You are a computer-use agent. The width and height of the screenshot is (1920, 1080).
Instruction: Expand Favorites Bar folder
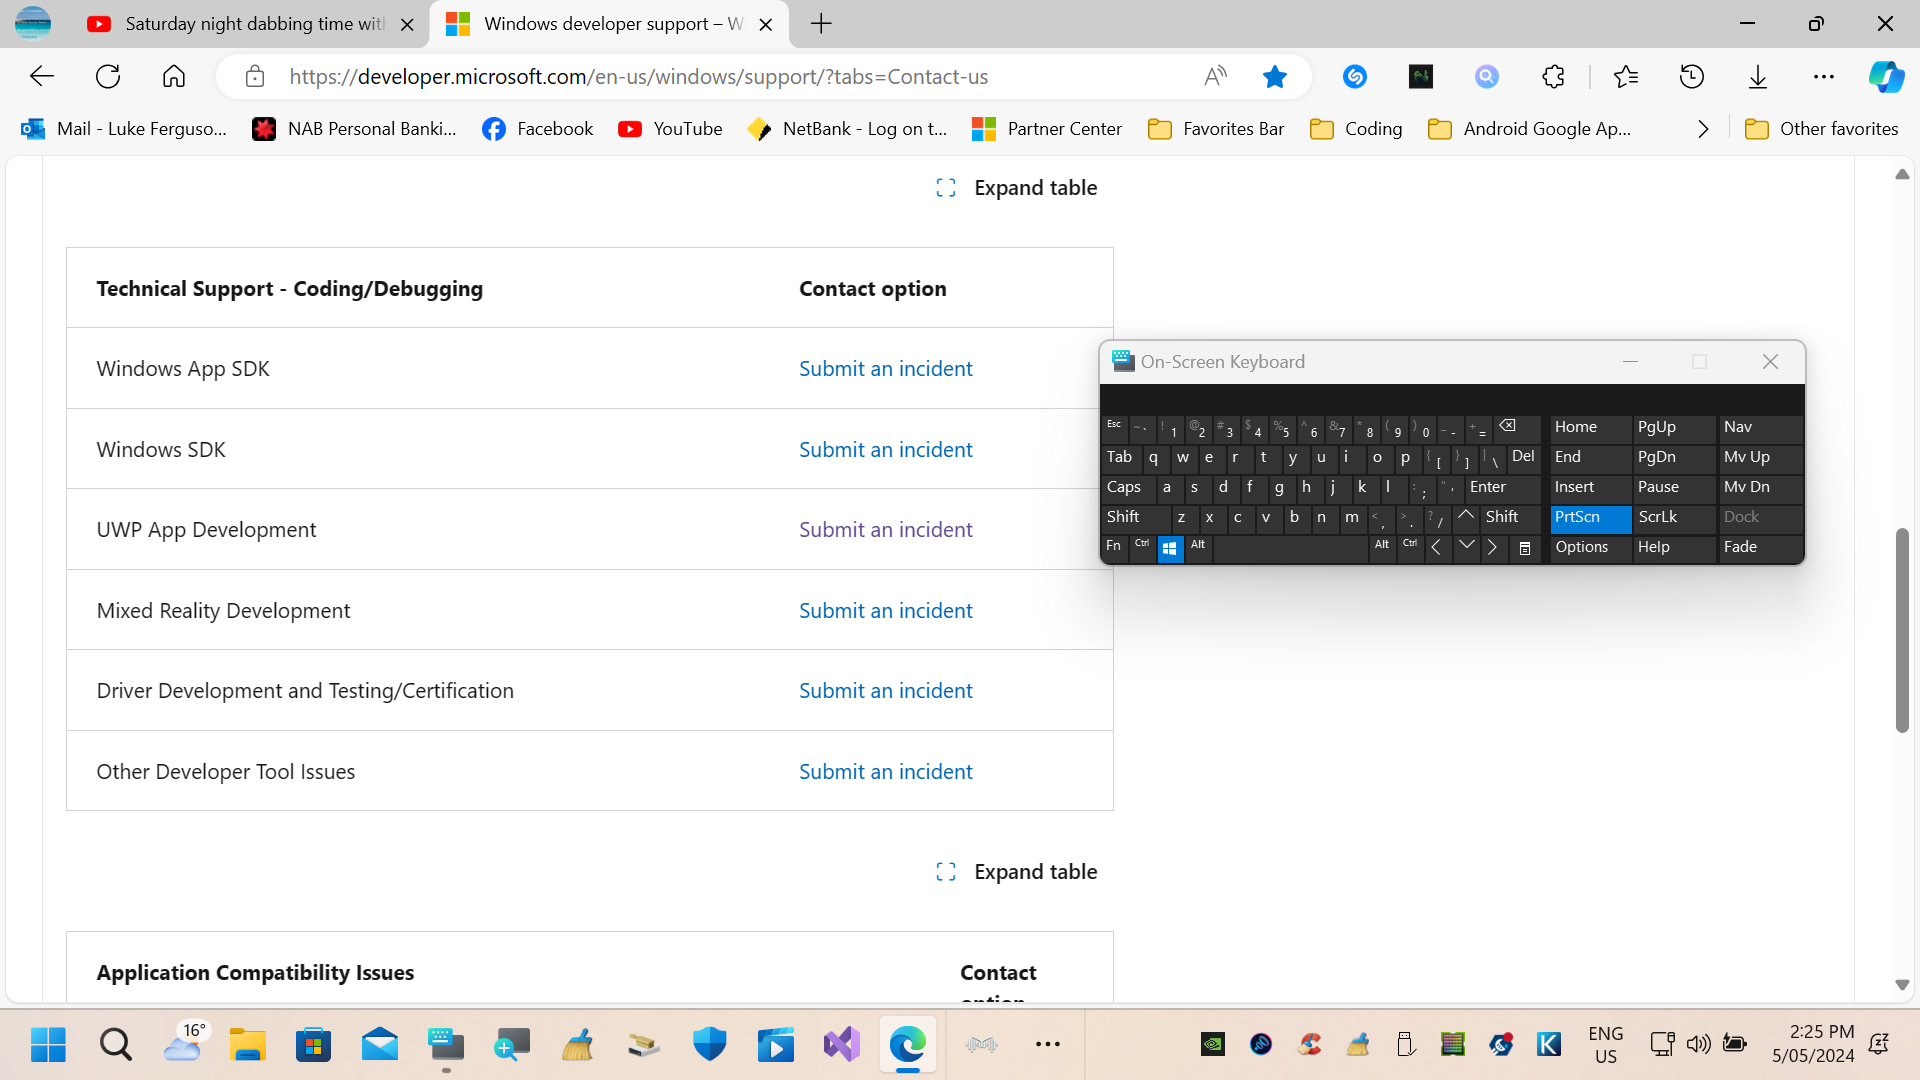(x=1216, y=129)
